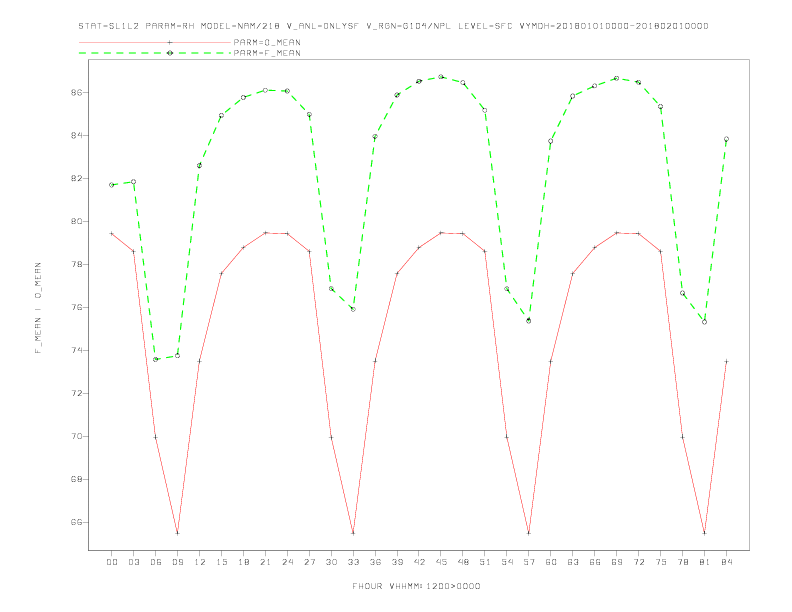Select the red O_MEAN data point at hour 84
Image resolution: width=792 pixels, height=612 pixels.
(726, 362)
